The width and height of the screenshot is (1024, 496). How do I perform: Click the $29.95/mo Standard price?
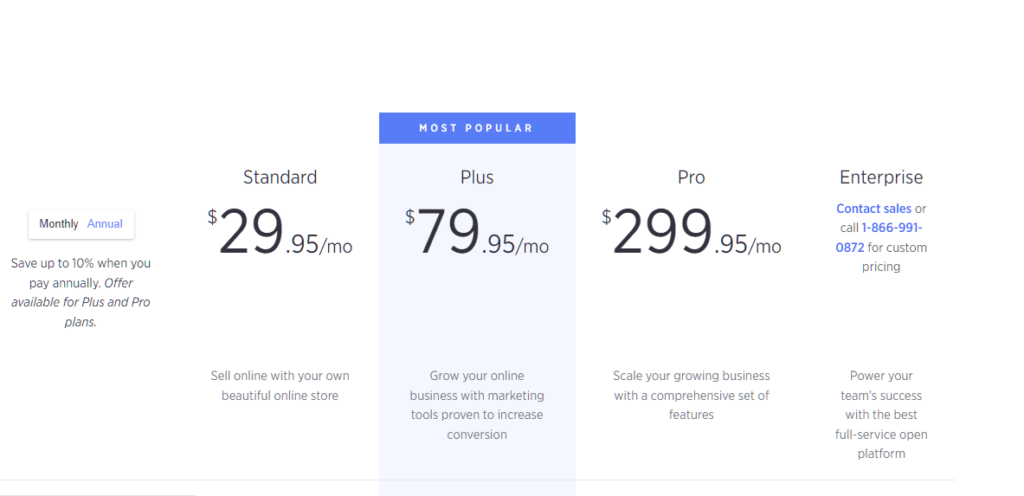280,234
